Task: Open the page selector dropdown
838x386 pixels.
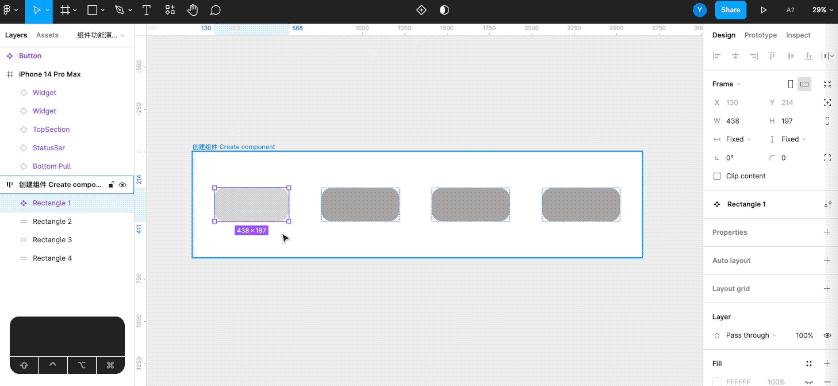Action: [x=100, y=35]
